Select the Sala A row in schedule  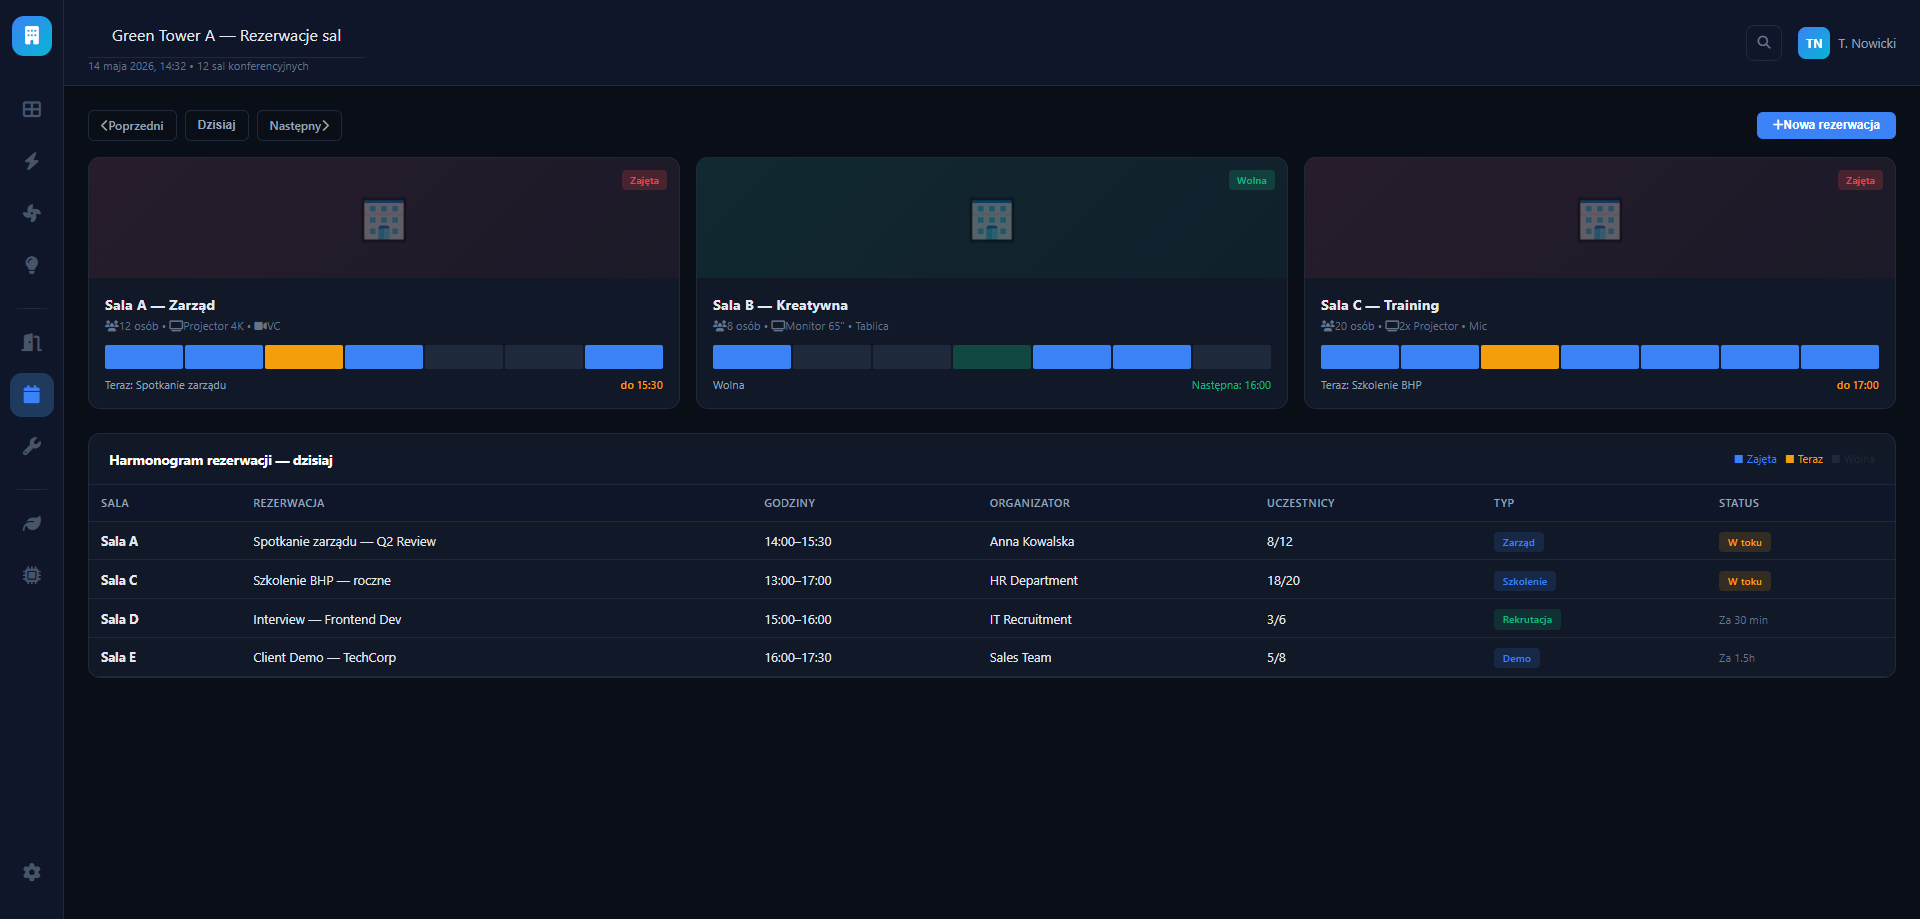[992, 541]
